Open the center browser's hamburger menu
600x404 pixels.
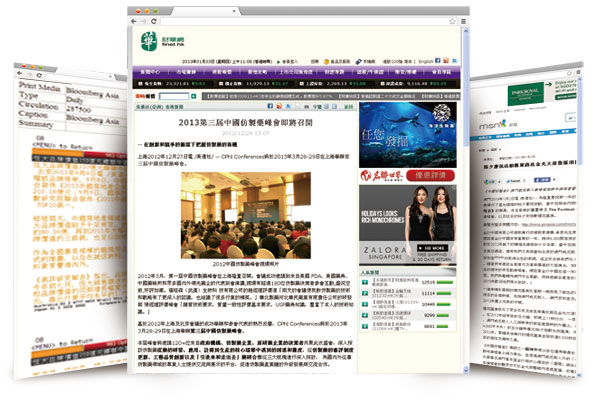[463, 21]
